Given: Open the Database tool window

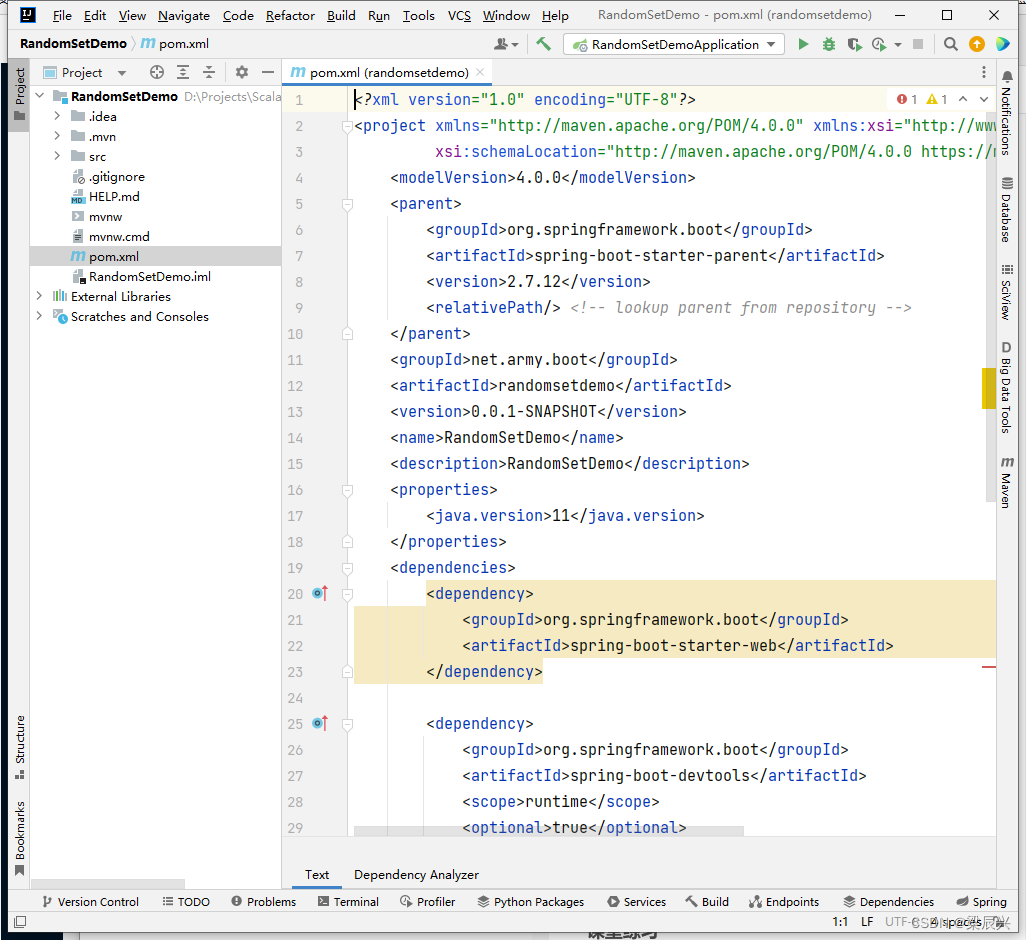Looking at the screenshot, I should [x=1006, y=209].
